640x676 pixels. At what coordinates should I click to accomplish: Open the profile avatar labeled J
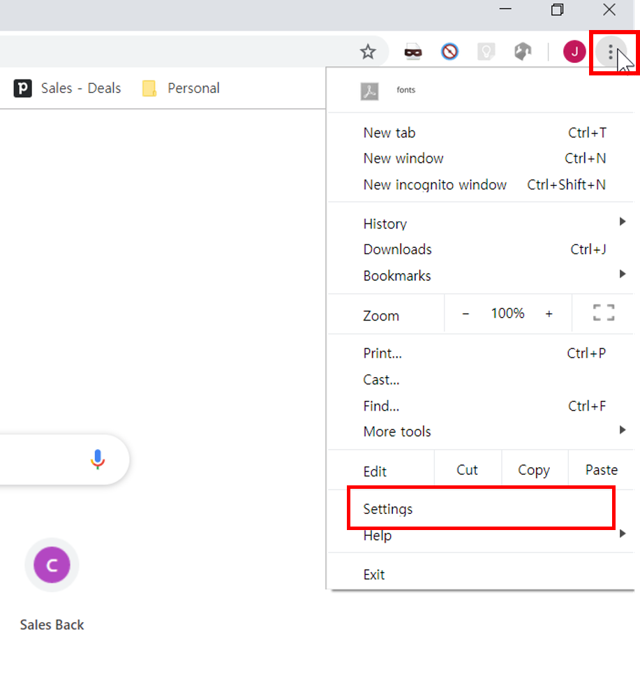(574, 52)
